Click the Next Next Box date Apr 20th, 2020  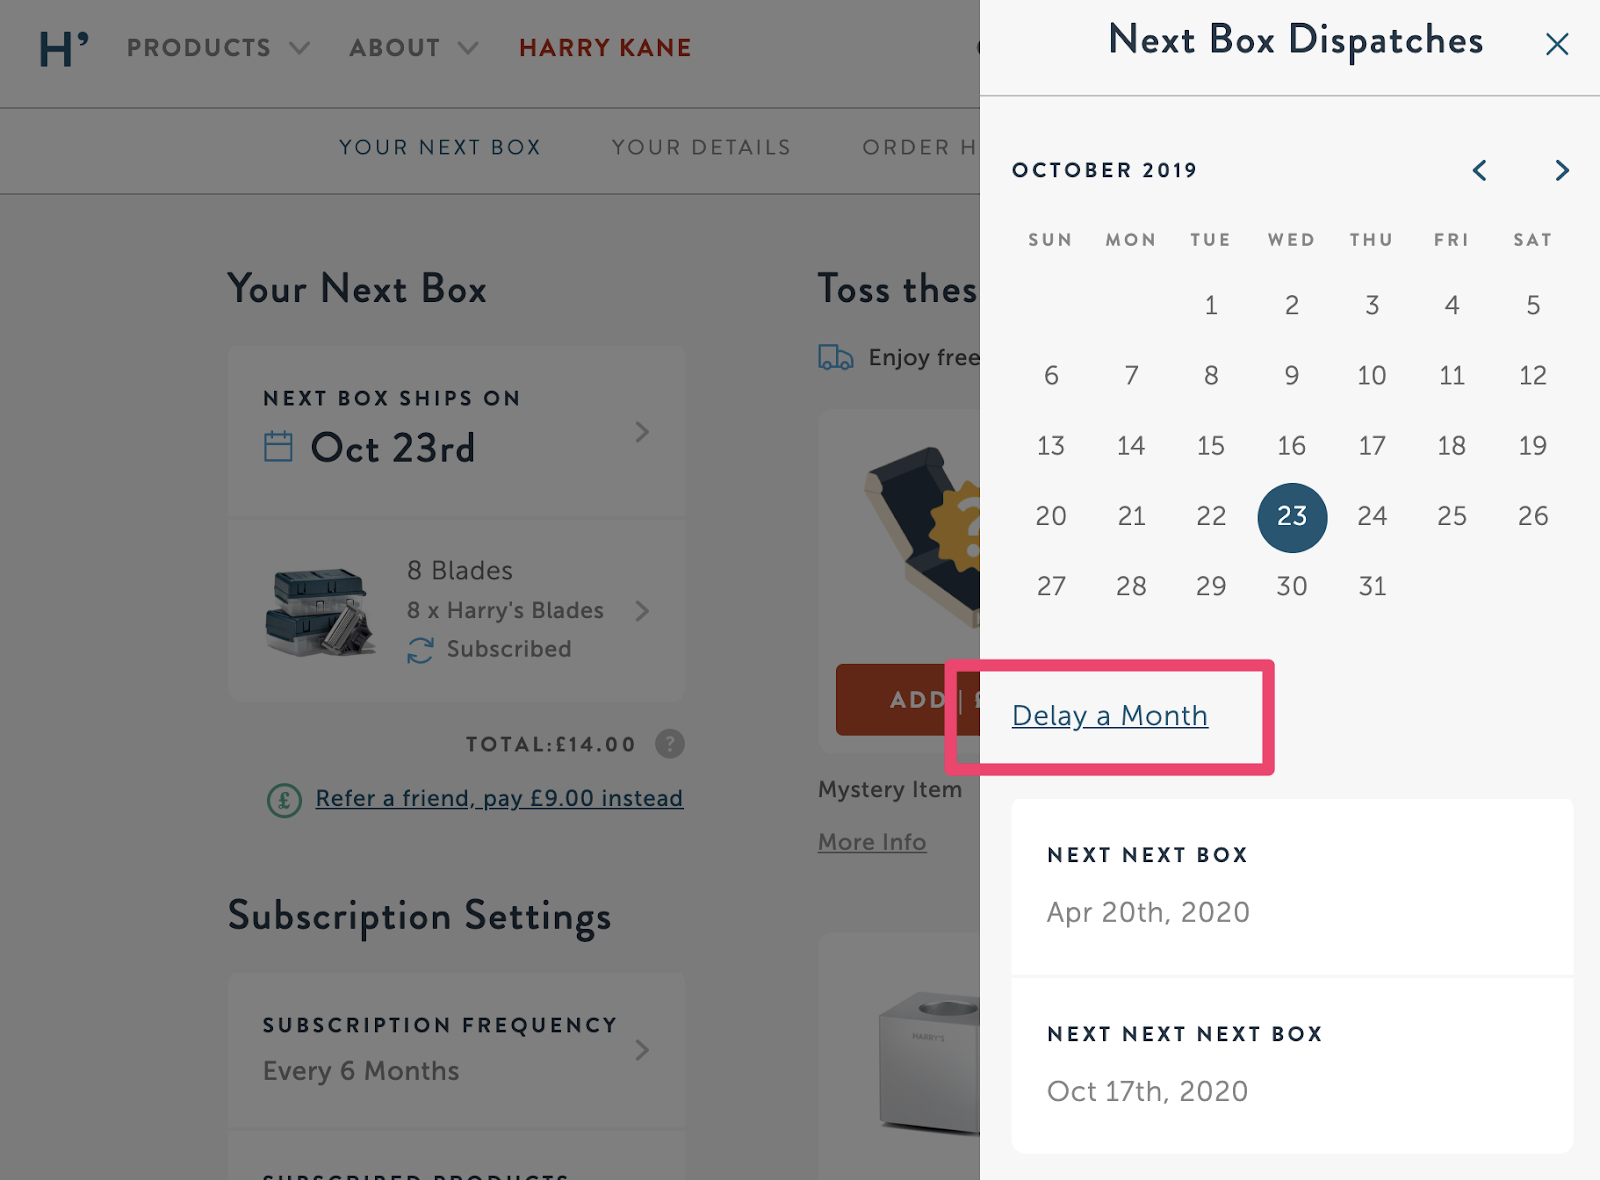[1148, 912]
